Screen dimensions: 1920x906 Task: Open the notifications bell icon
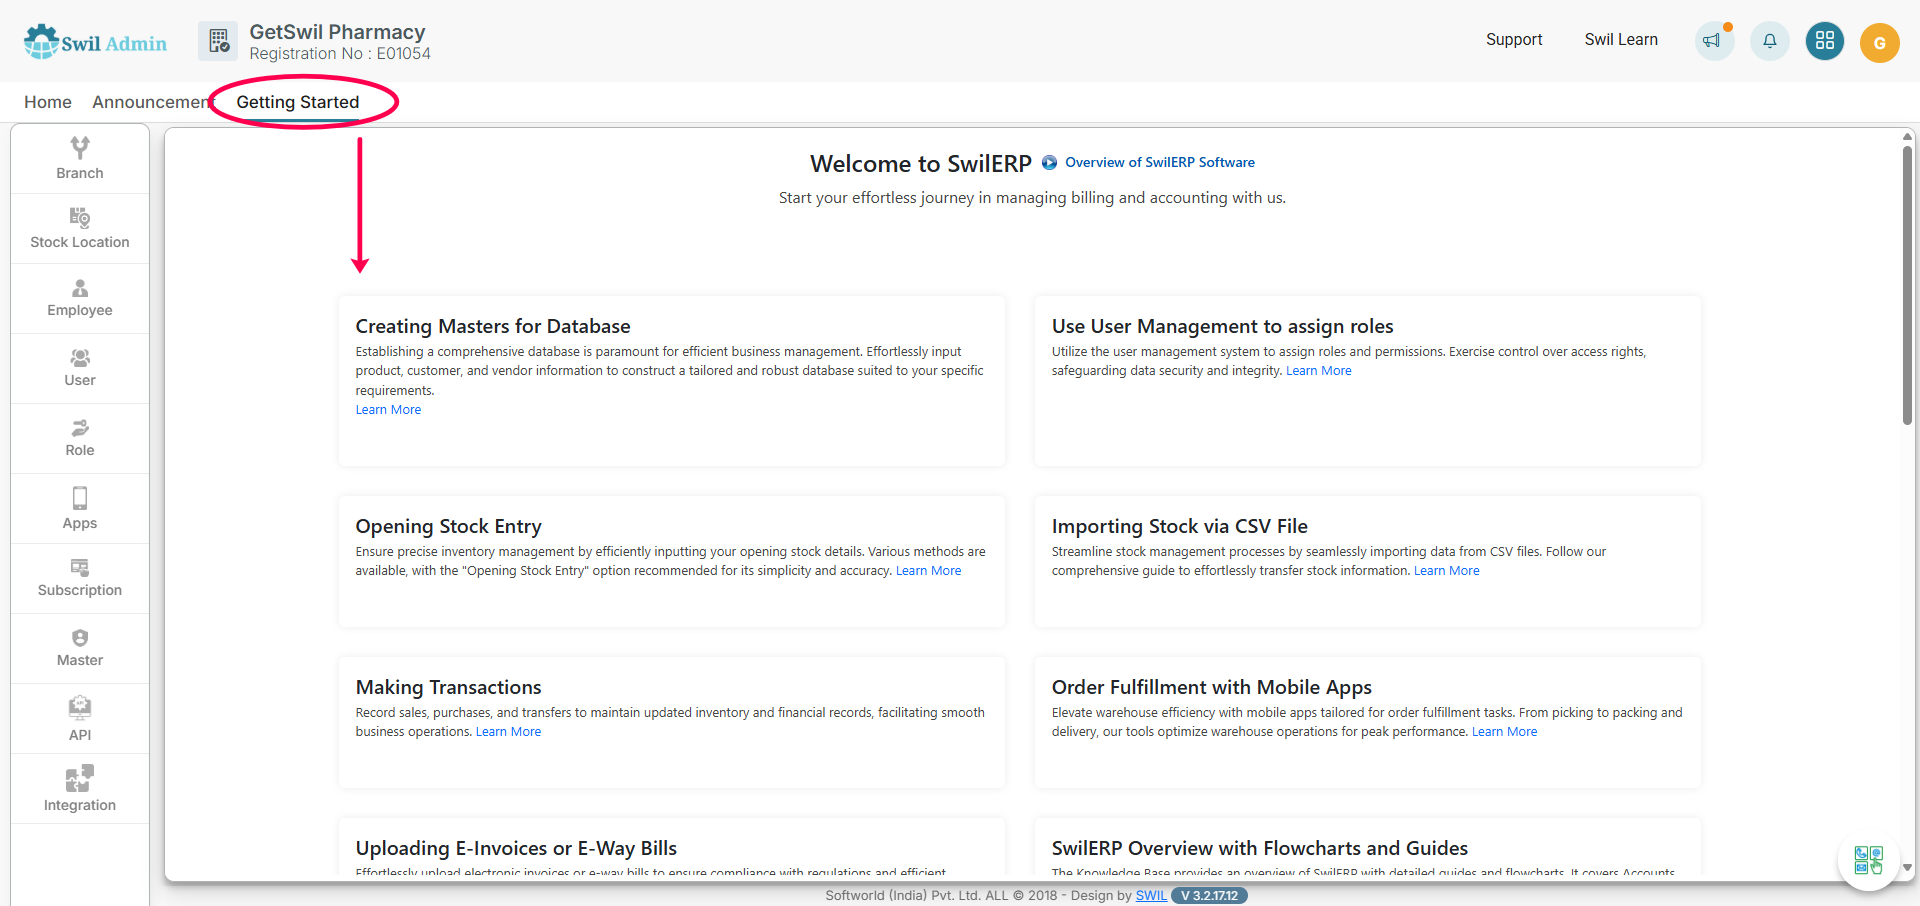[1770, 41]
